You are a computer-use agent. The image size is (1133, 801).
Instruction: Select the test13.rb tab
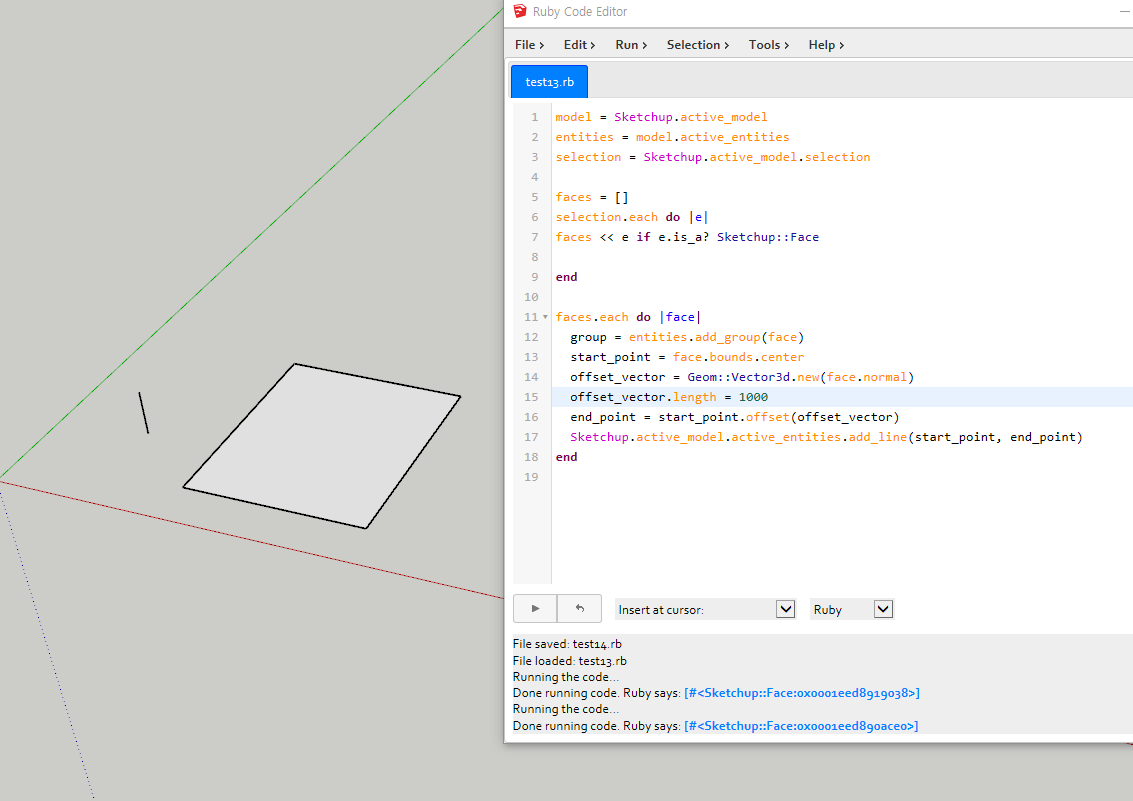(x=549, y=82)
